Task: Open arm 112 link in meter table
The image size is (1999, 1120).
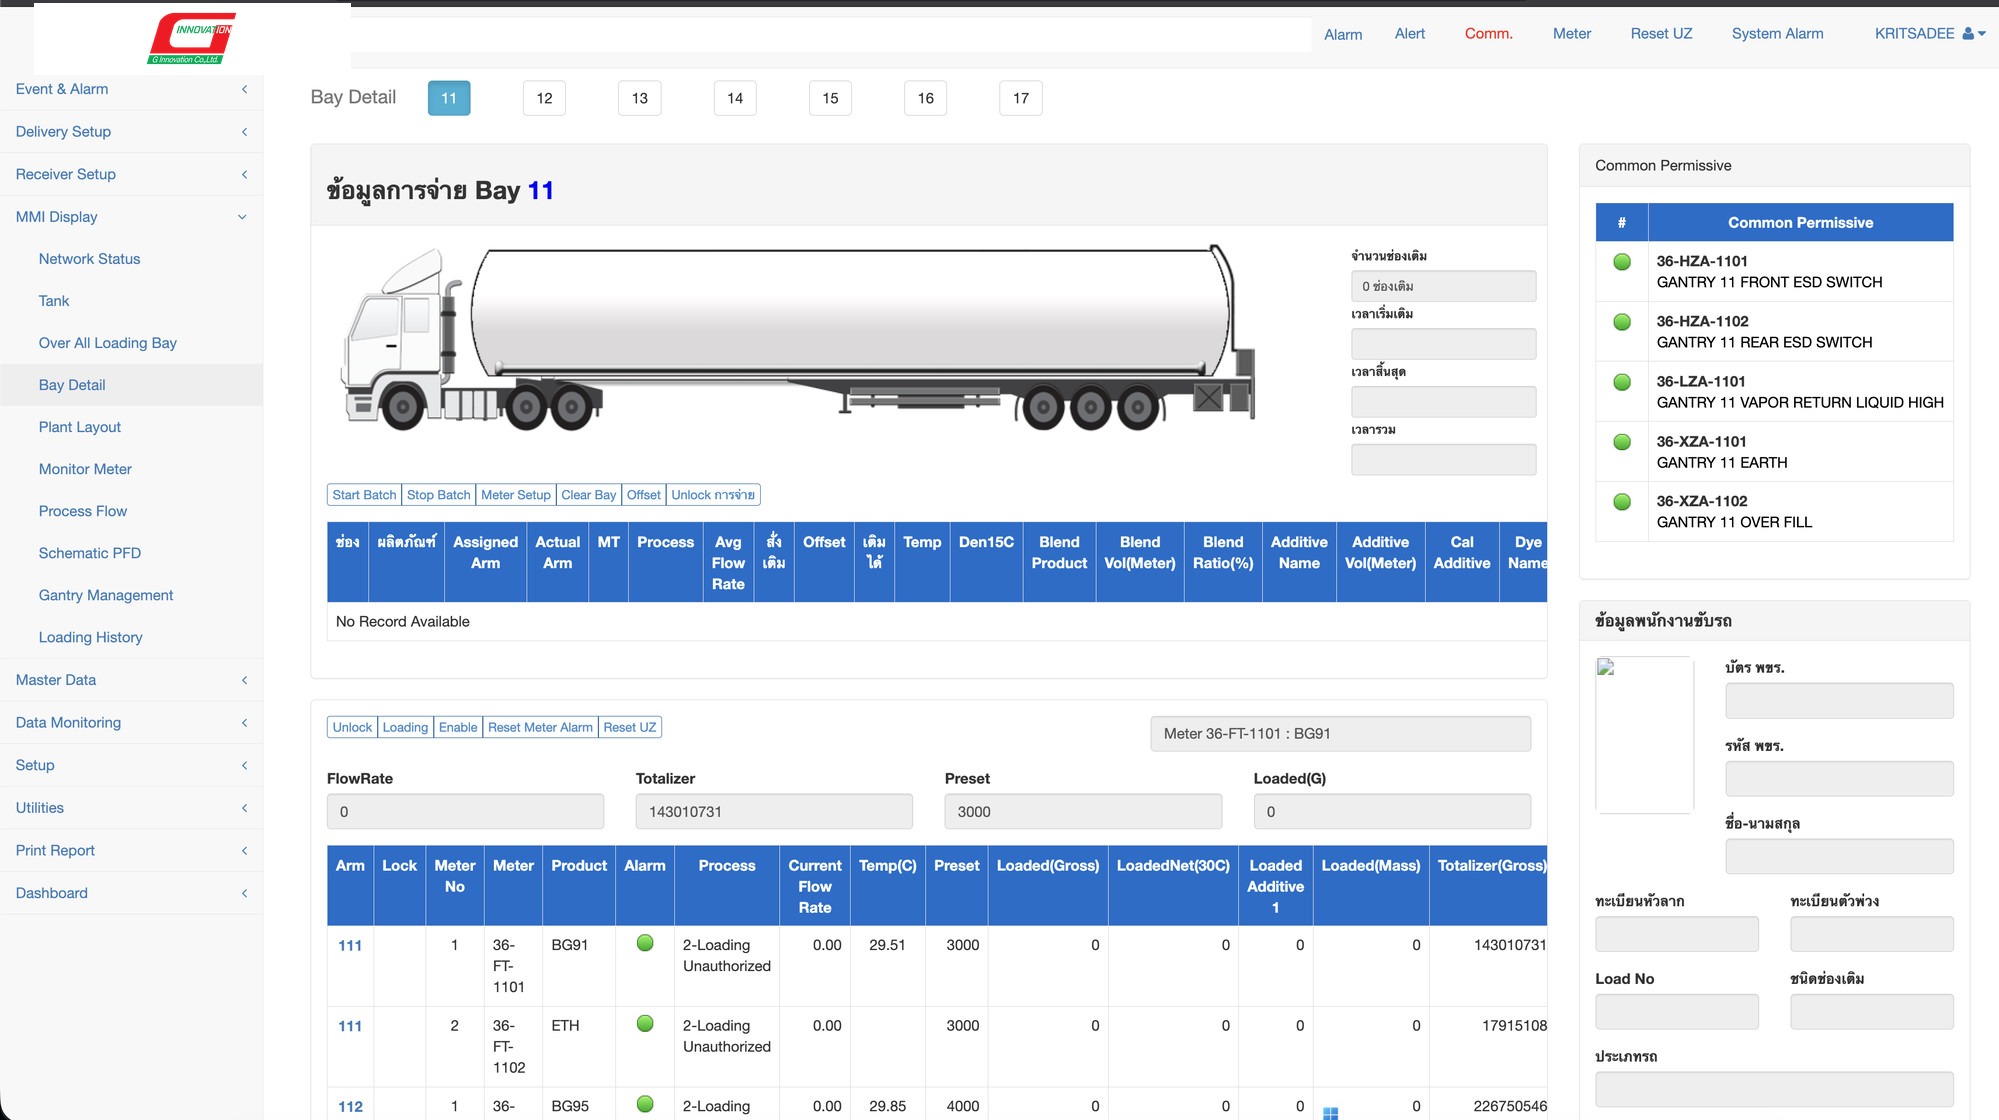Action: click(350, 1106)
